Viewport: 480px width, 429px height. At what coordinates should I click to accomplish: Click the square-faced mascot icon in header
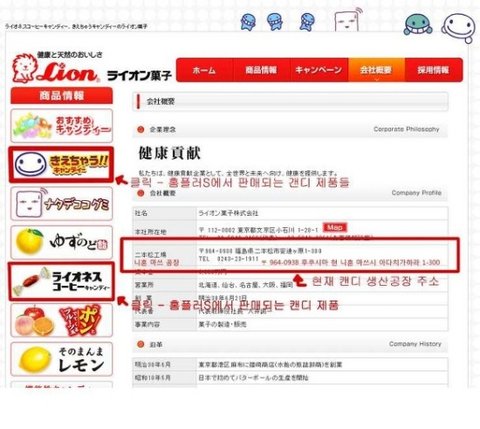(x=348, y=20)
